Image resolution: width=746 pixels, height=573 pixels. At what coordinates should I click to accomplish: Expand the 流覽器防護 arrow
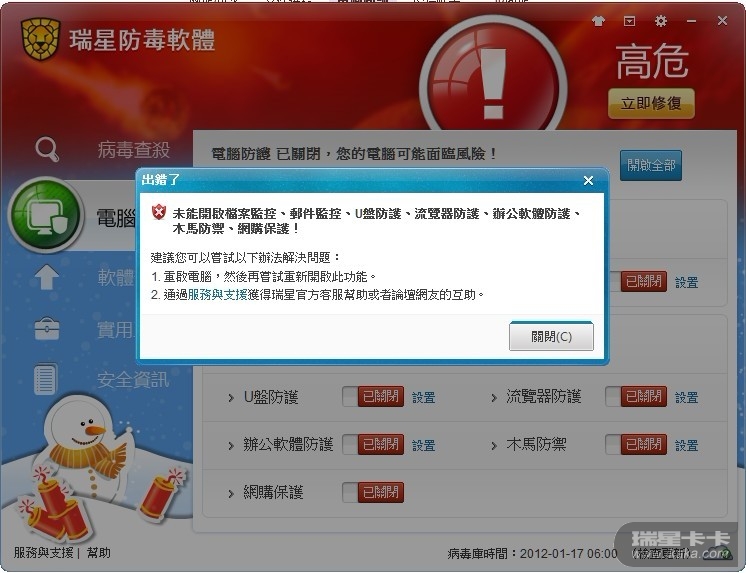click(493, 397)
